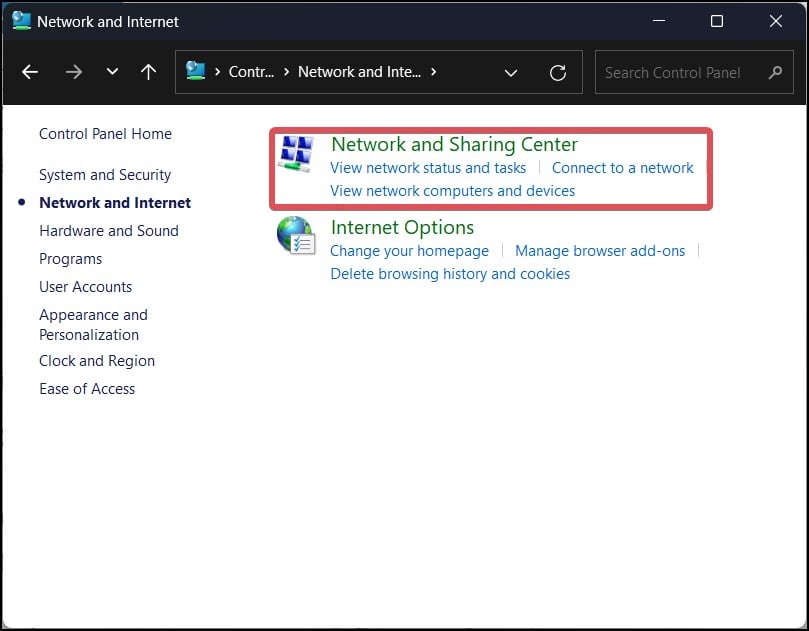
Task: Click the Network and Sharing Center icon
Action: (295, 153)
